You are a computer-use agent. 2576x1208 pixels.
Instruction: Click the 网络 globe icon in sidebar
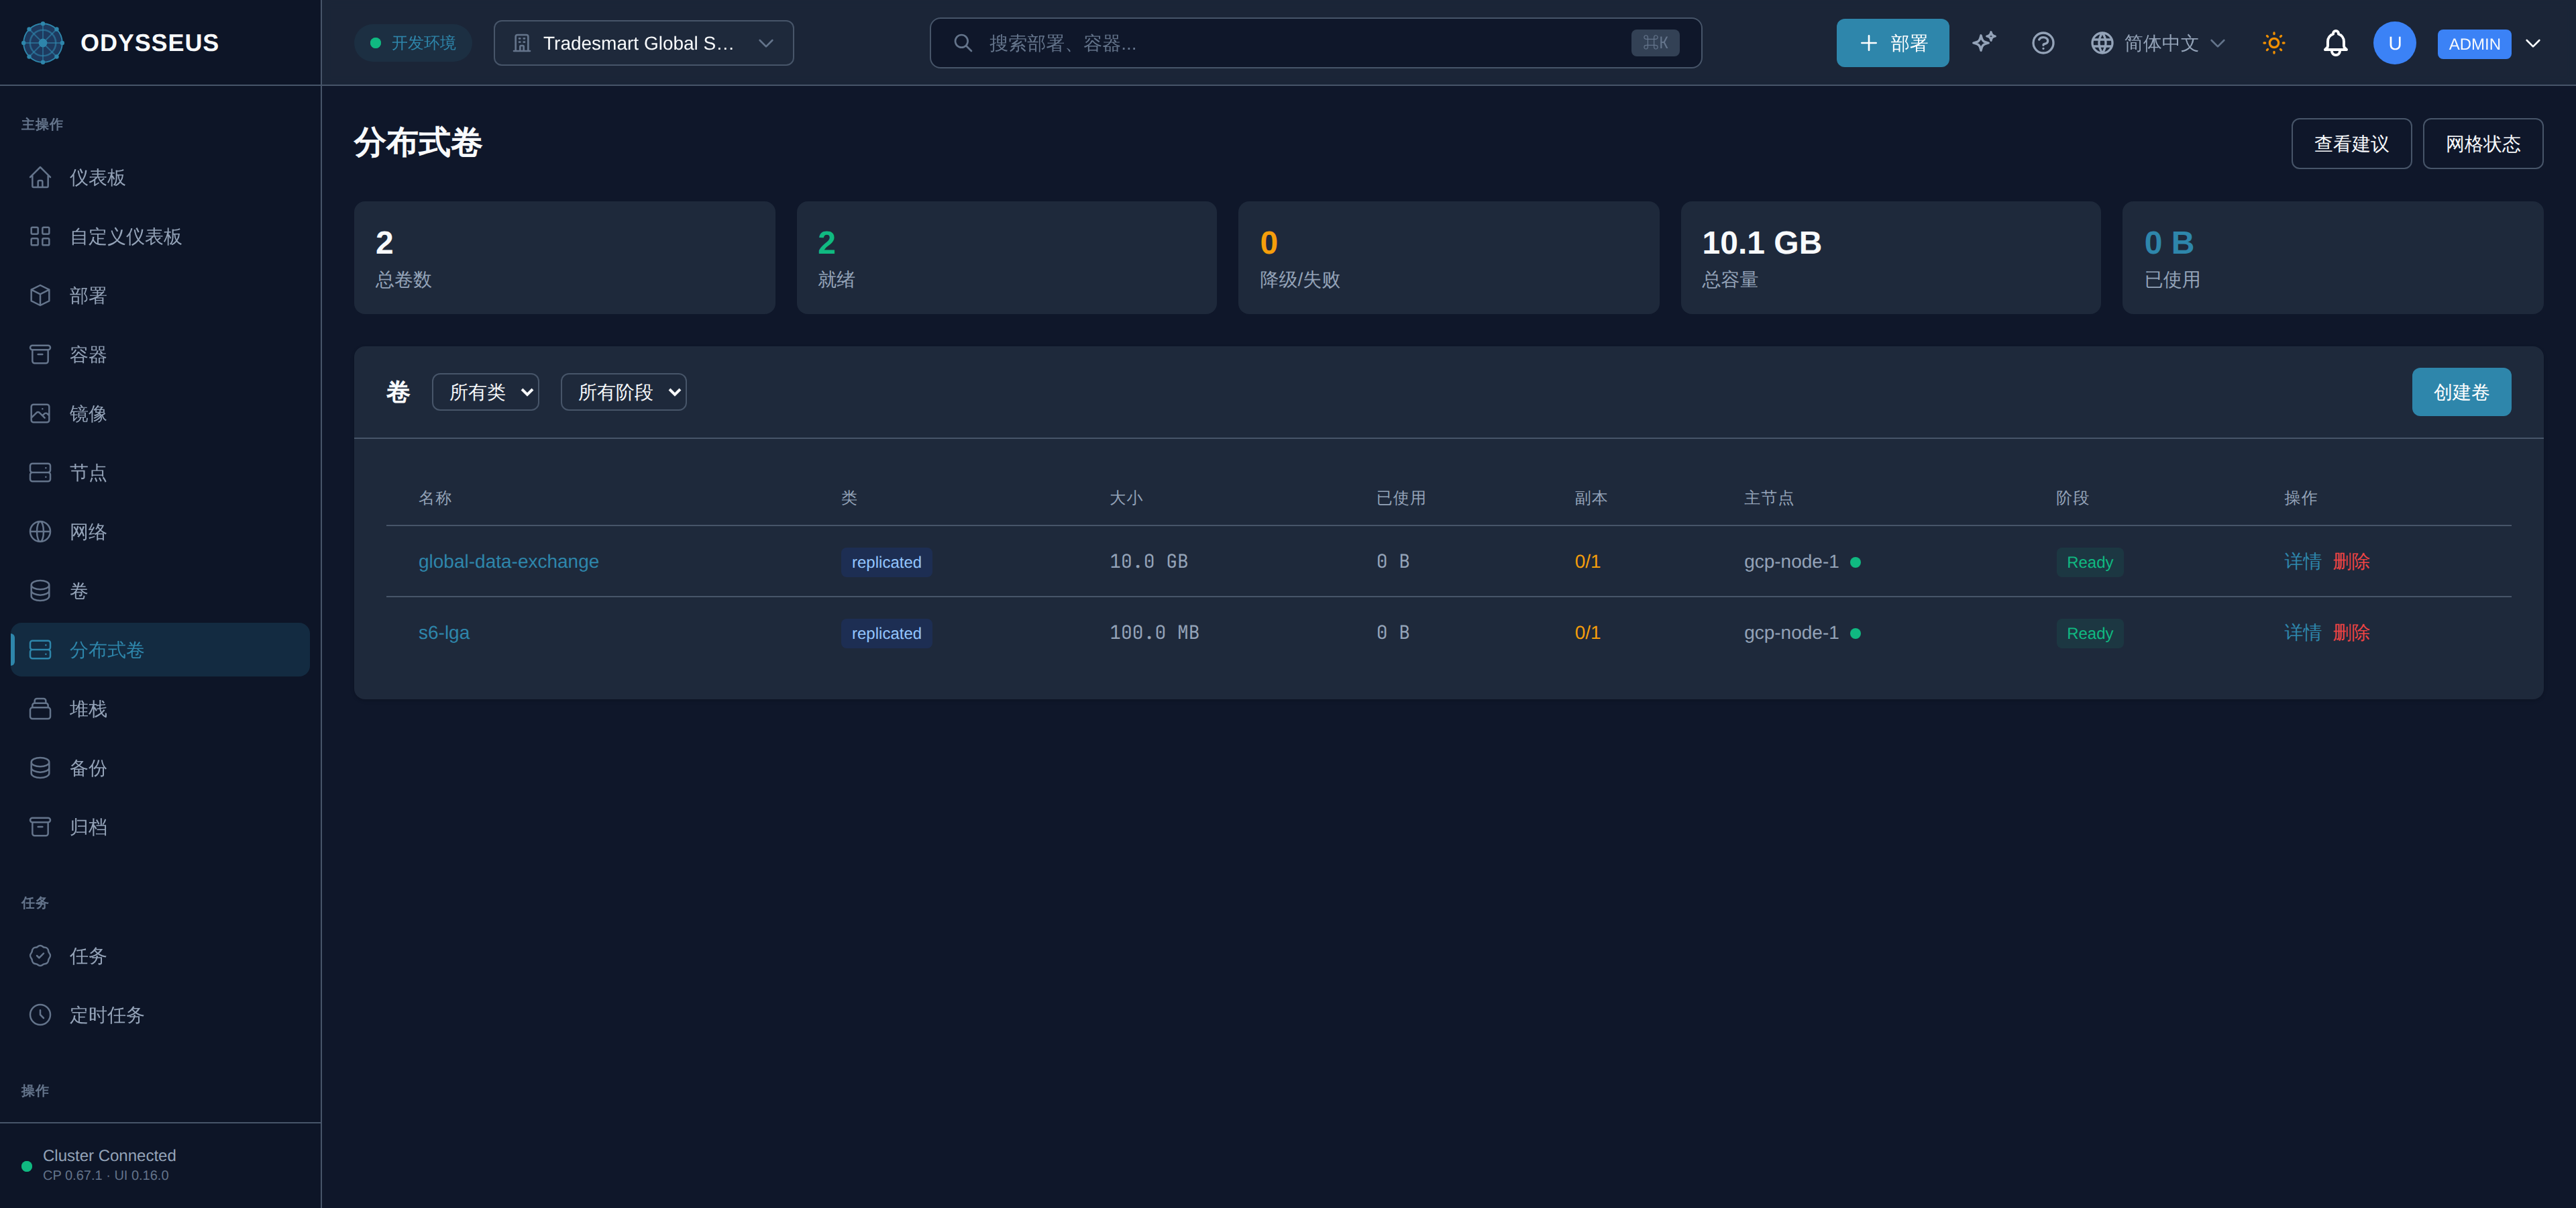click(x=40, y=531)
